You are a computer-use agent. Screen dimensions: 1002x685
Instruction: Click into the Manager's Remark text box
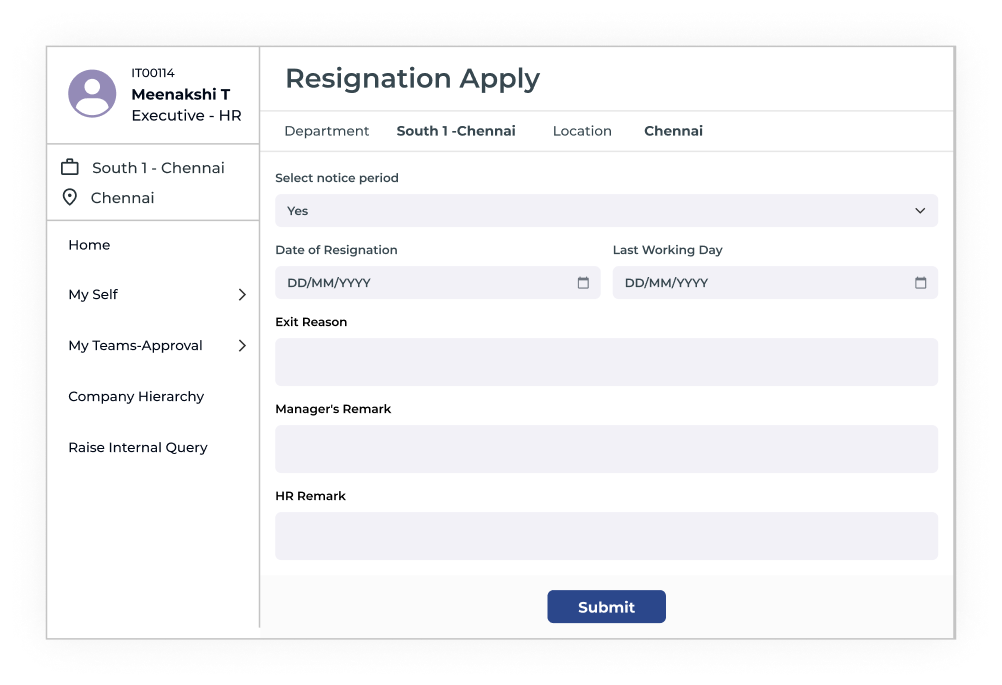coord(606,449)
